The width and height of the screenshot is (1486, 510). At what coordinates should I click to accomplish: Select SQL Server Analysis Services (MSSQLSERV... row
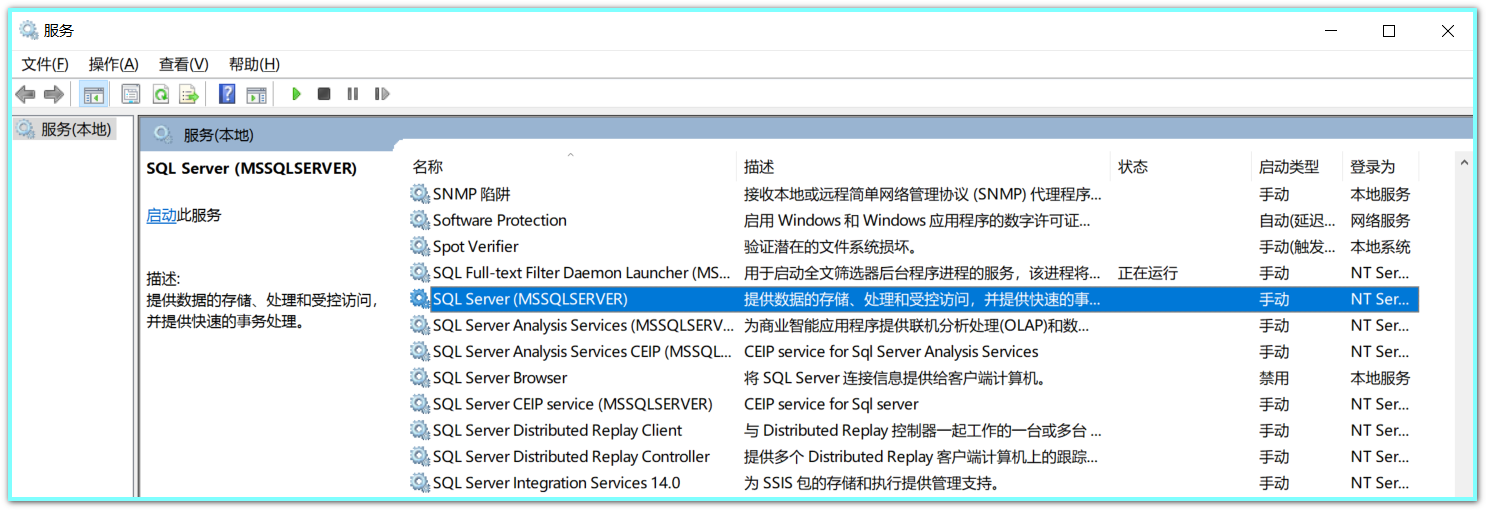(583, 325)
